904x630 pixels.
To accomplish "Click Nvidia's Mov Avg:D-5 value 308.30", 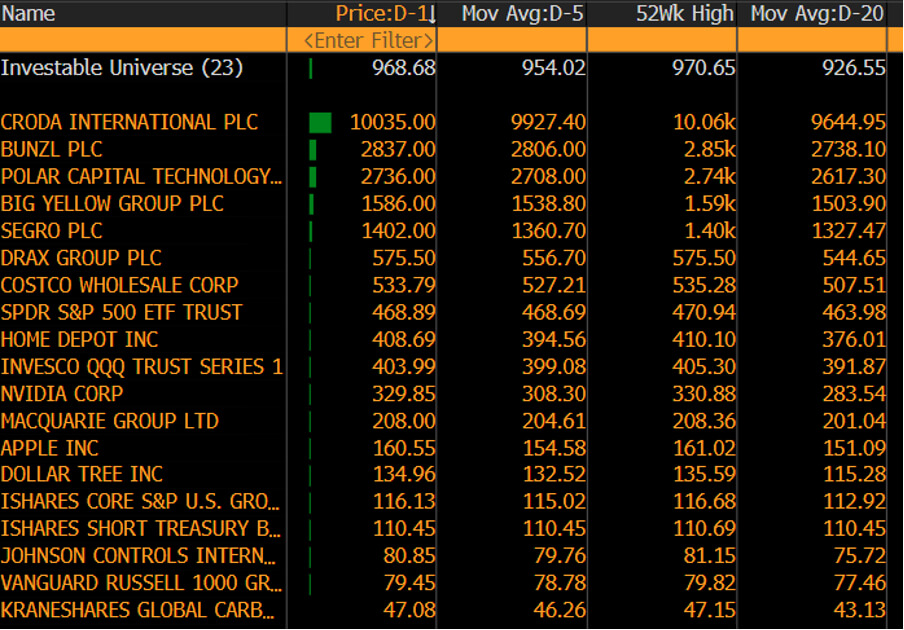I will click(554, 394).
